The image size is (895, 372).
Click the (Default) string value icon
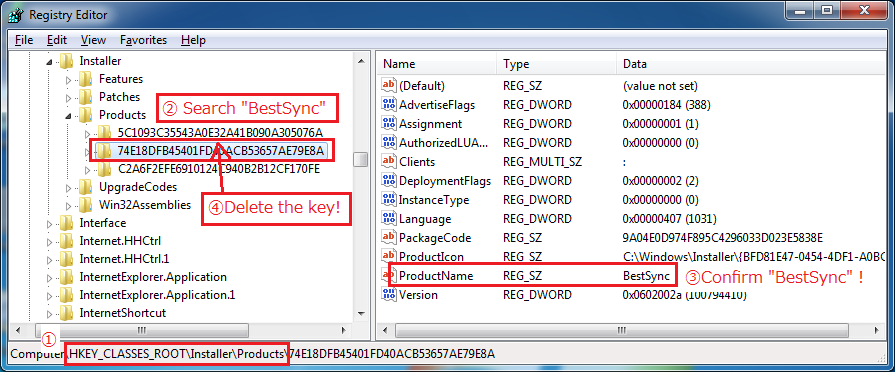tap(389, 86)
